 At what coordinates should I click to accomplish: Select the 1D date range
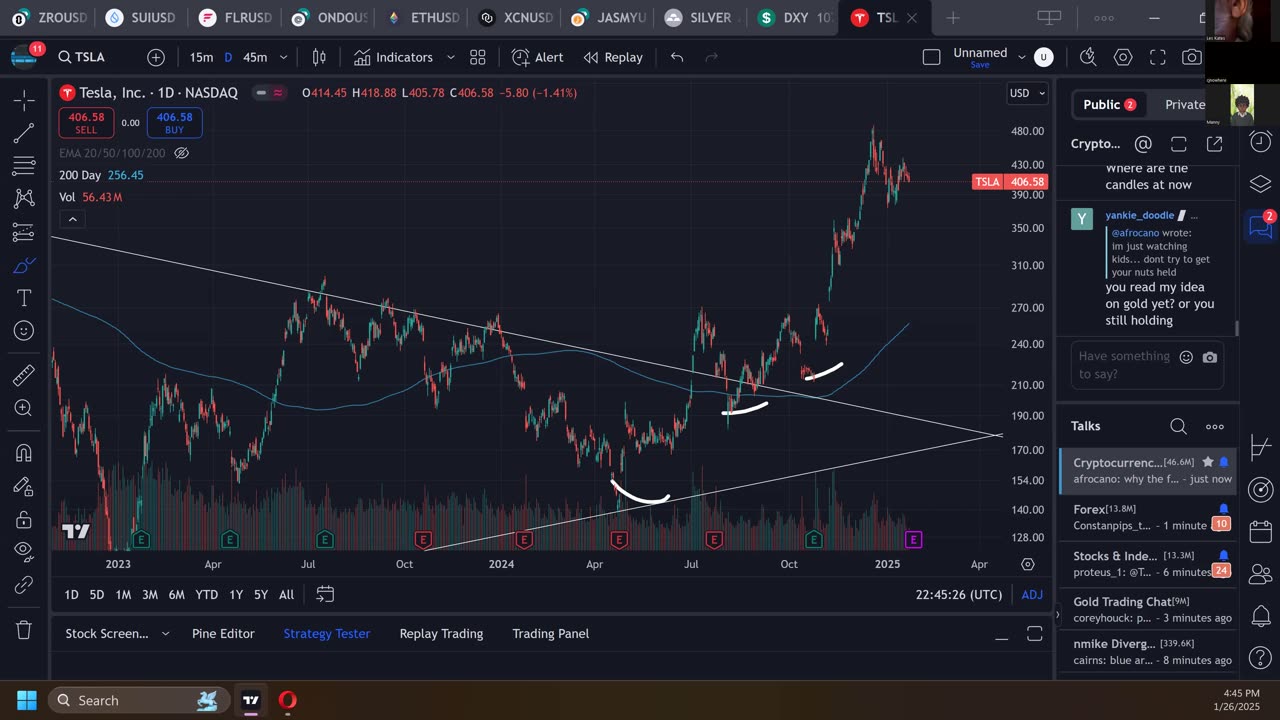pos(71,594)
